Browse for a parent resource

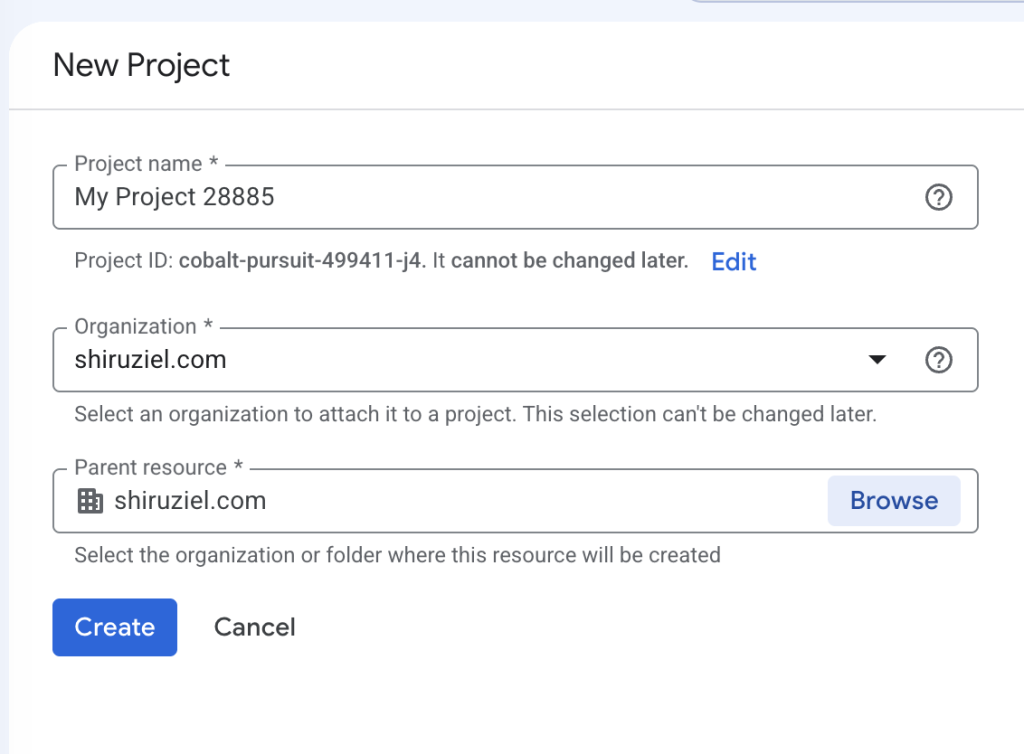click(894, 501)
